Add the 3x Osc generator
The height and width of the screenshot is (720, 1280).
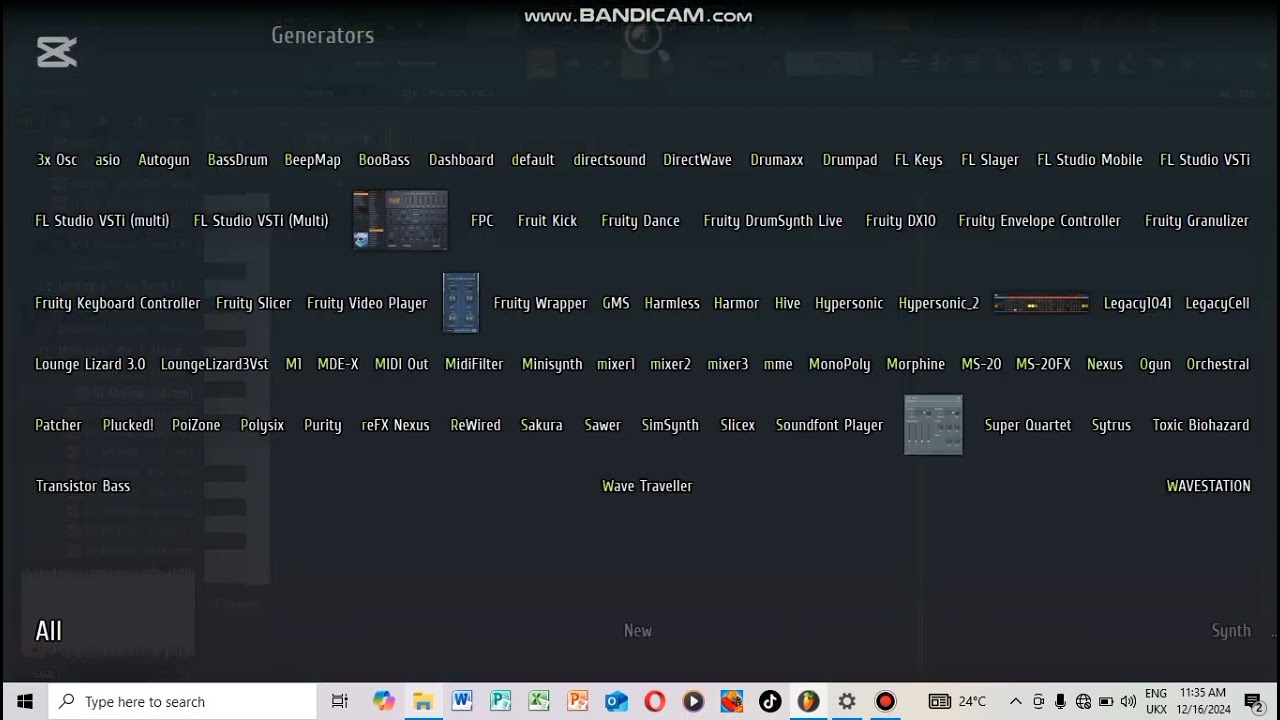coord(57,160)
